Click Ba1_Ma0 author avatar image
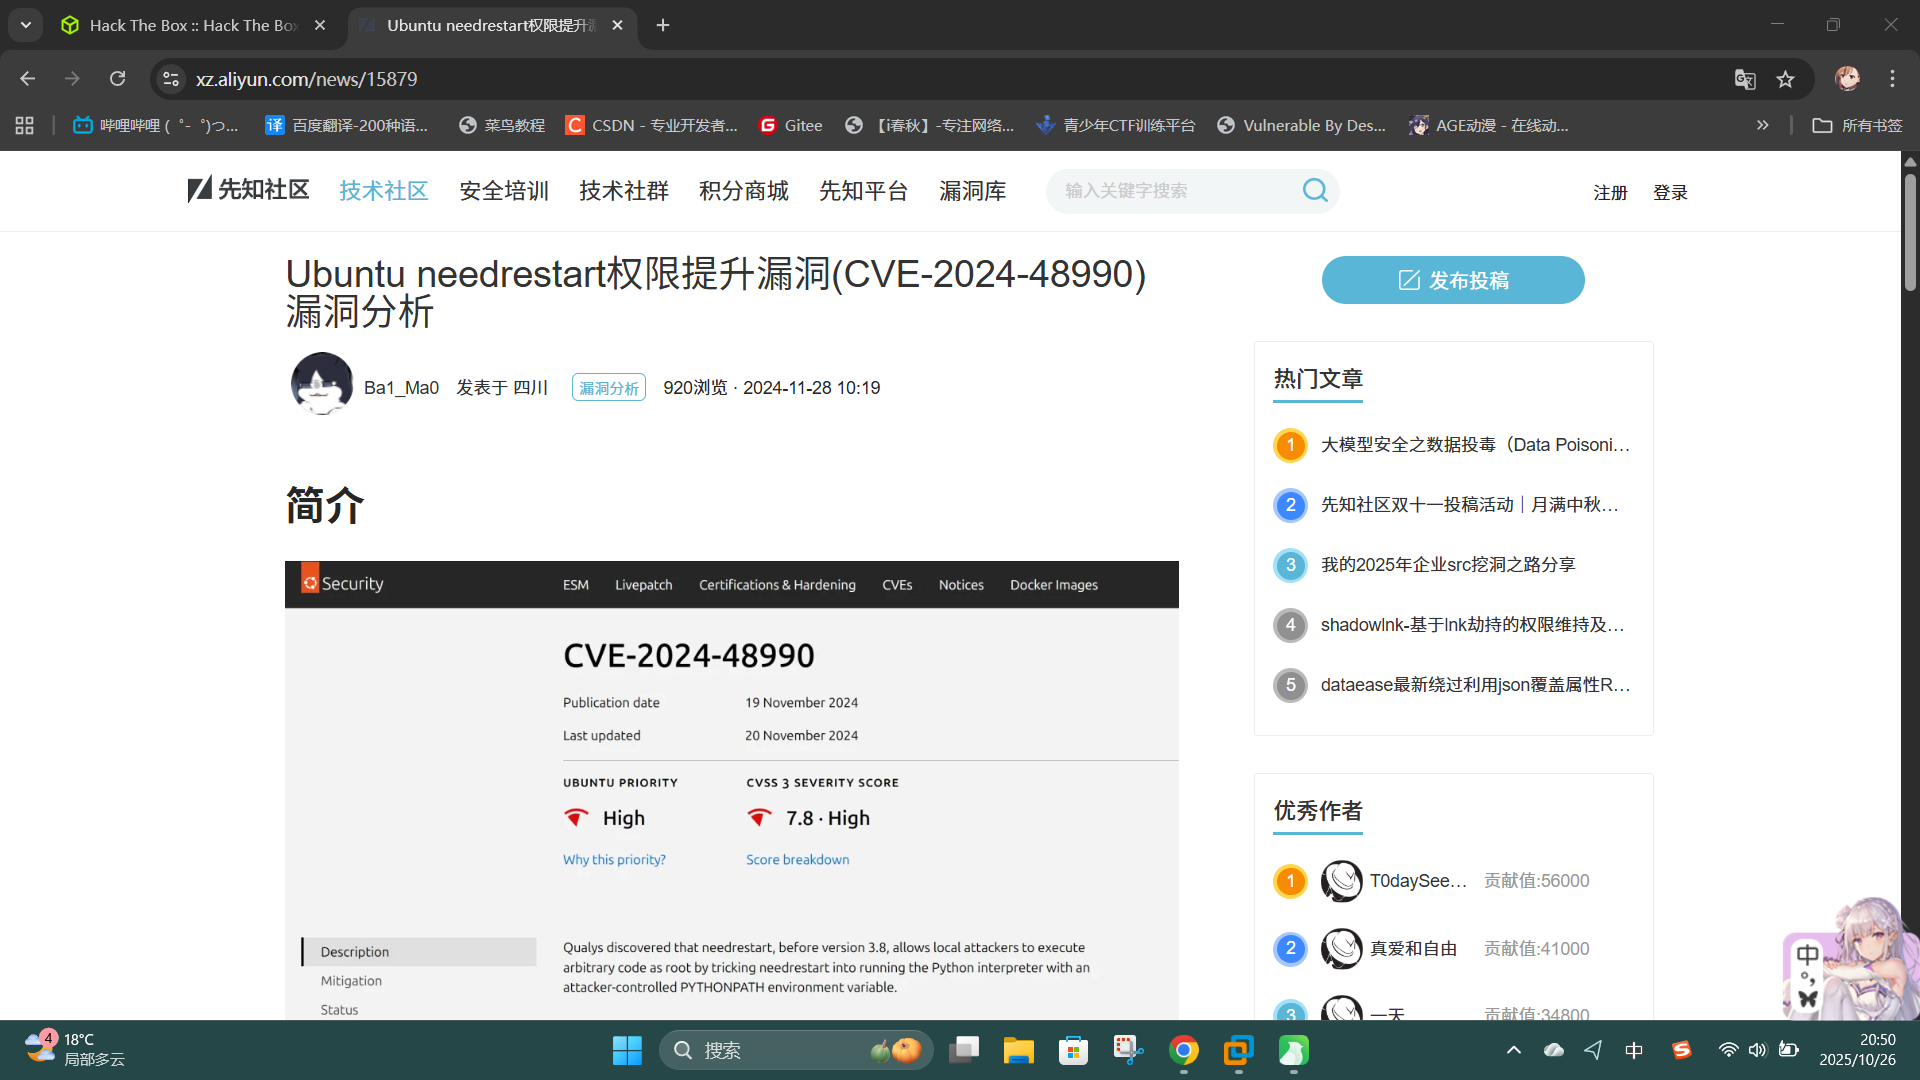 [x=321, y=384]
